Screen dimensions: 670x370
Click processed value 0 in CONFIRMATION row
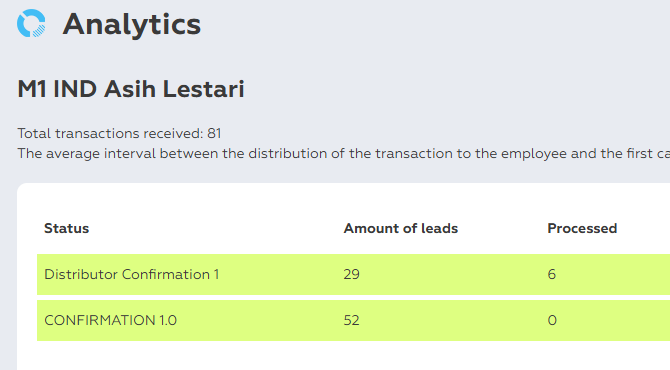(552, 320)
